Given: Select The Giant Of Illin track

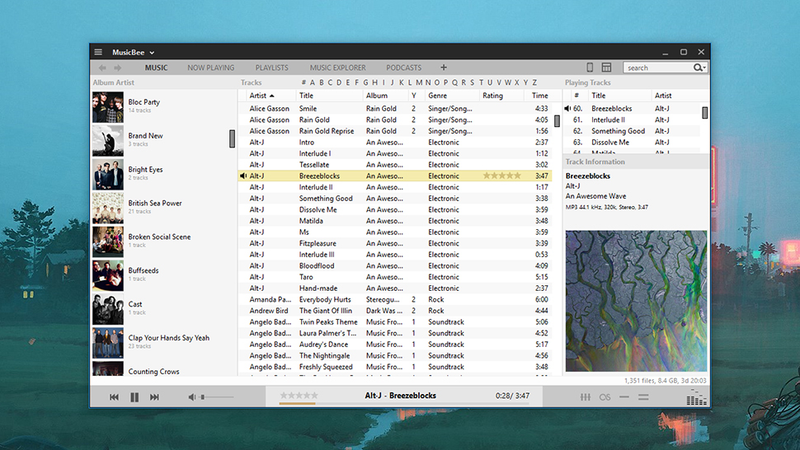Looking at the screenshot, I should [x=395, y=311].
